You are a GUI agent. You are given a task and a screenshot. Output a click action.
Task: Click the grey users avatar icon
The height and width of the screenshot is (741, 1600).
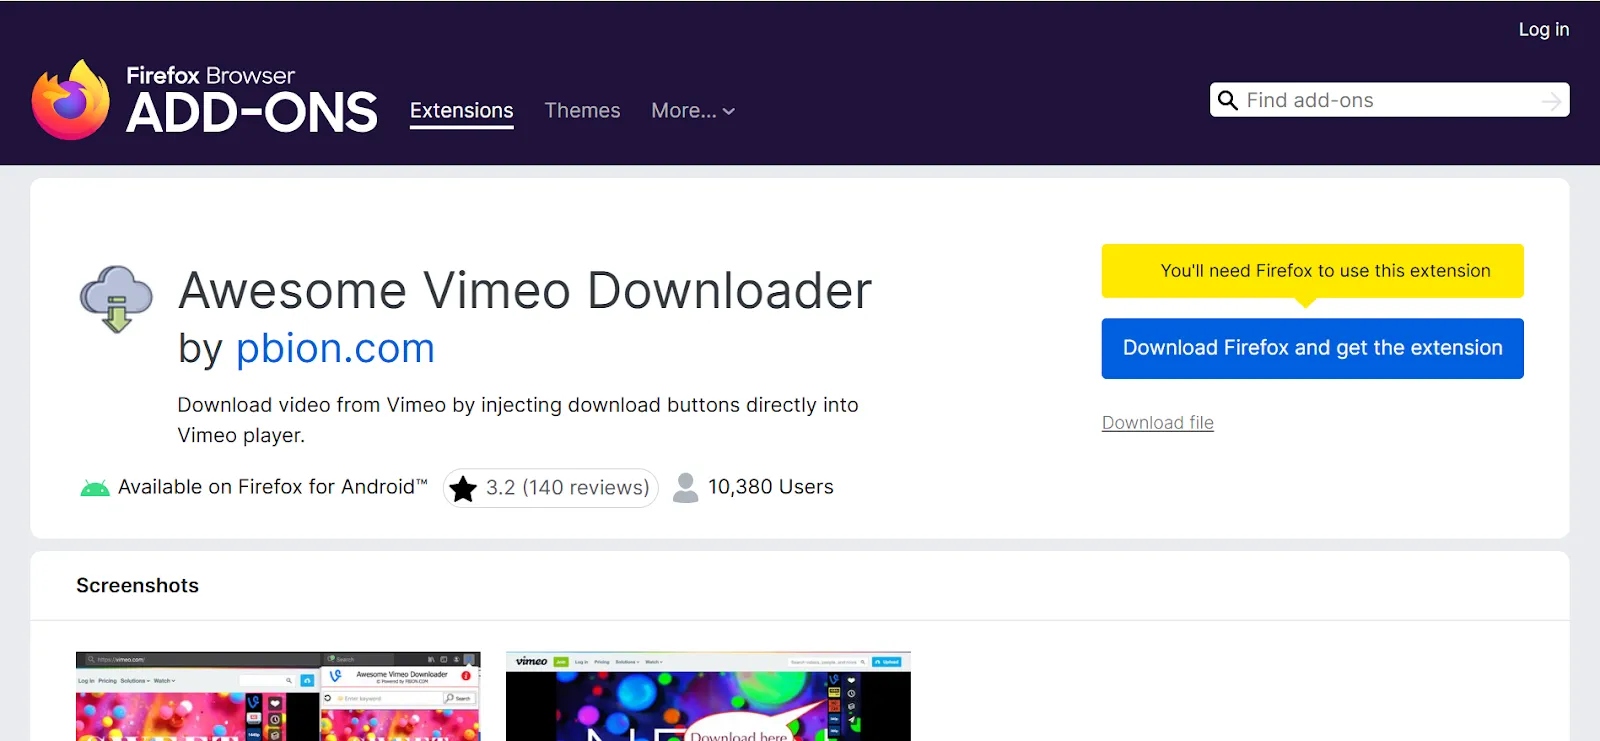point(686,487)
